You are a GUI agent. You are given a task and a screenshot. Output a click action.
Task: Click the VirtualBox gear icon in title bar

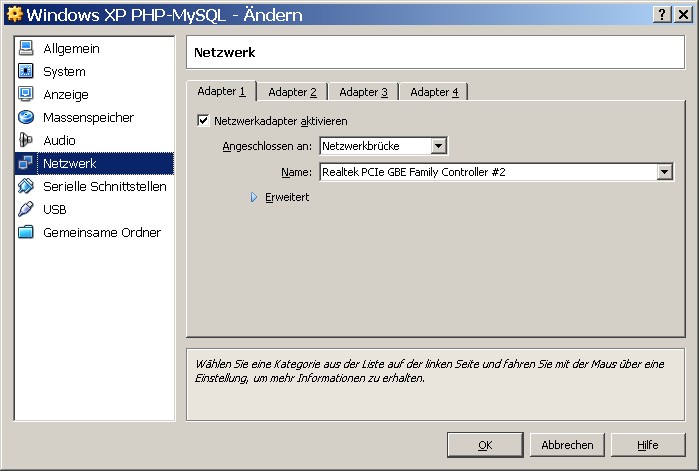(x=14, y=14)
